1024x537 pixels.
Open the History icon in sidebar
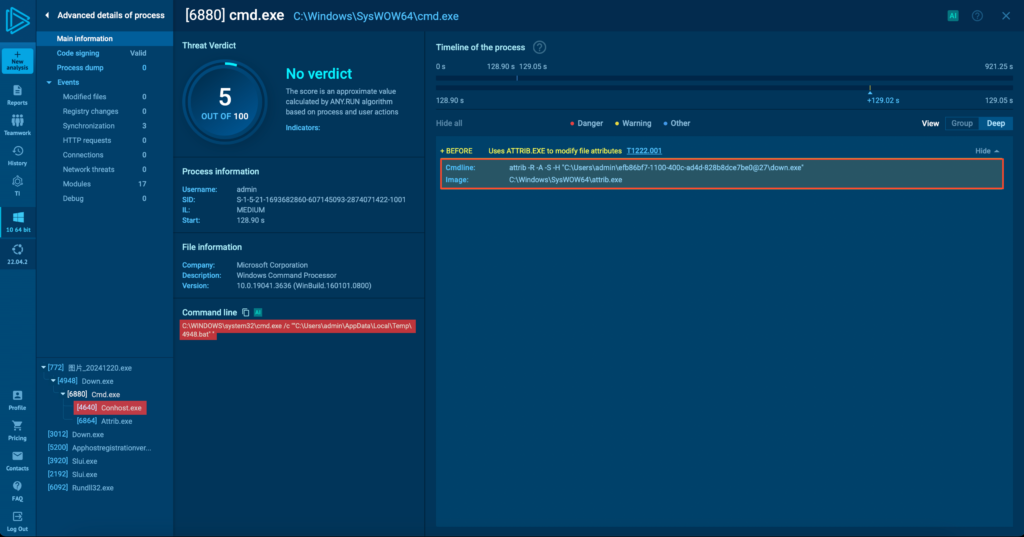(17, 154)
